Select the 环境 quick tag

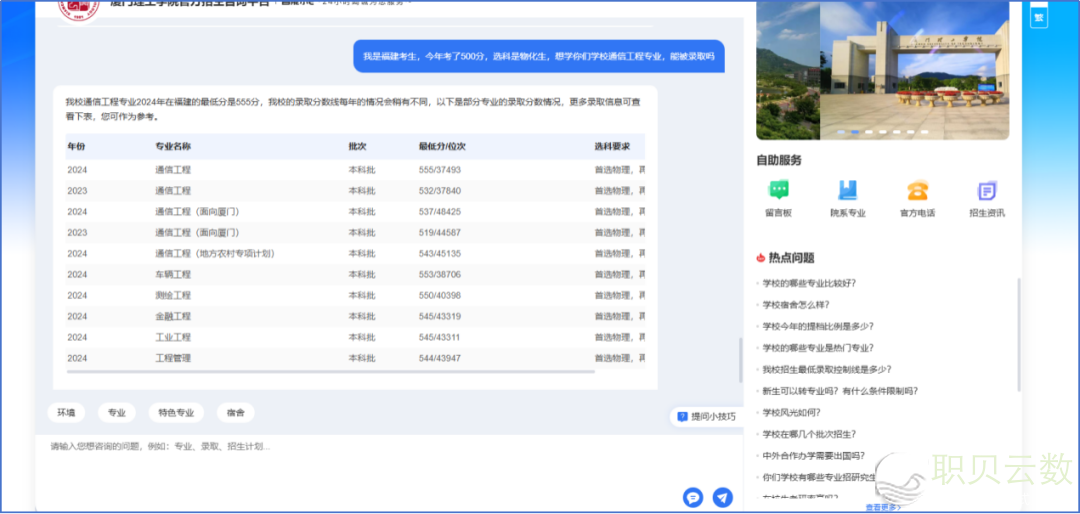(x=66, y=413)
